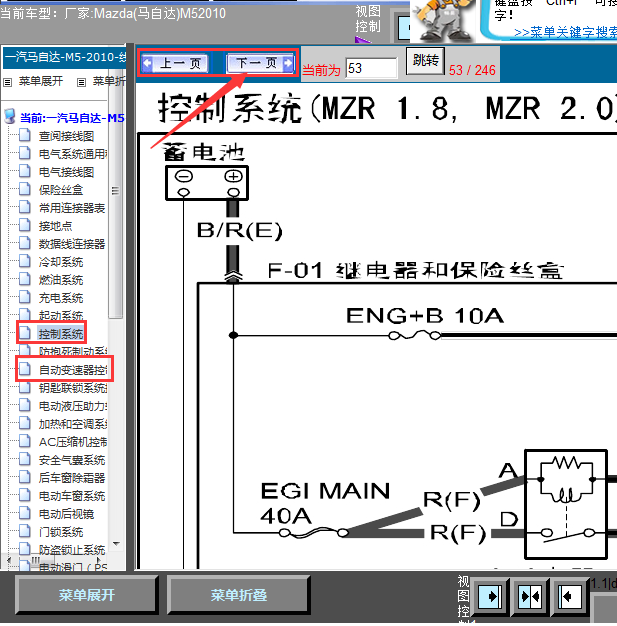The width and height of the screenshot is (617, 626).
Task: Click page icon beside 门锁系统
Action: point(25,531)
